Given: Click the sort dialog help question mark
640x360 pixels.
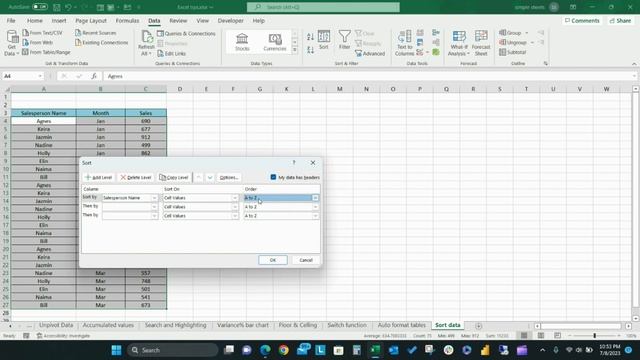Looking at the screenshot, I should coord(294,162).
